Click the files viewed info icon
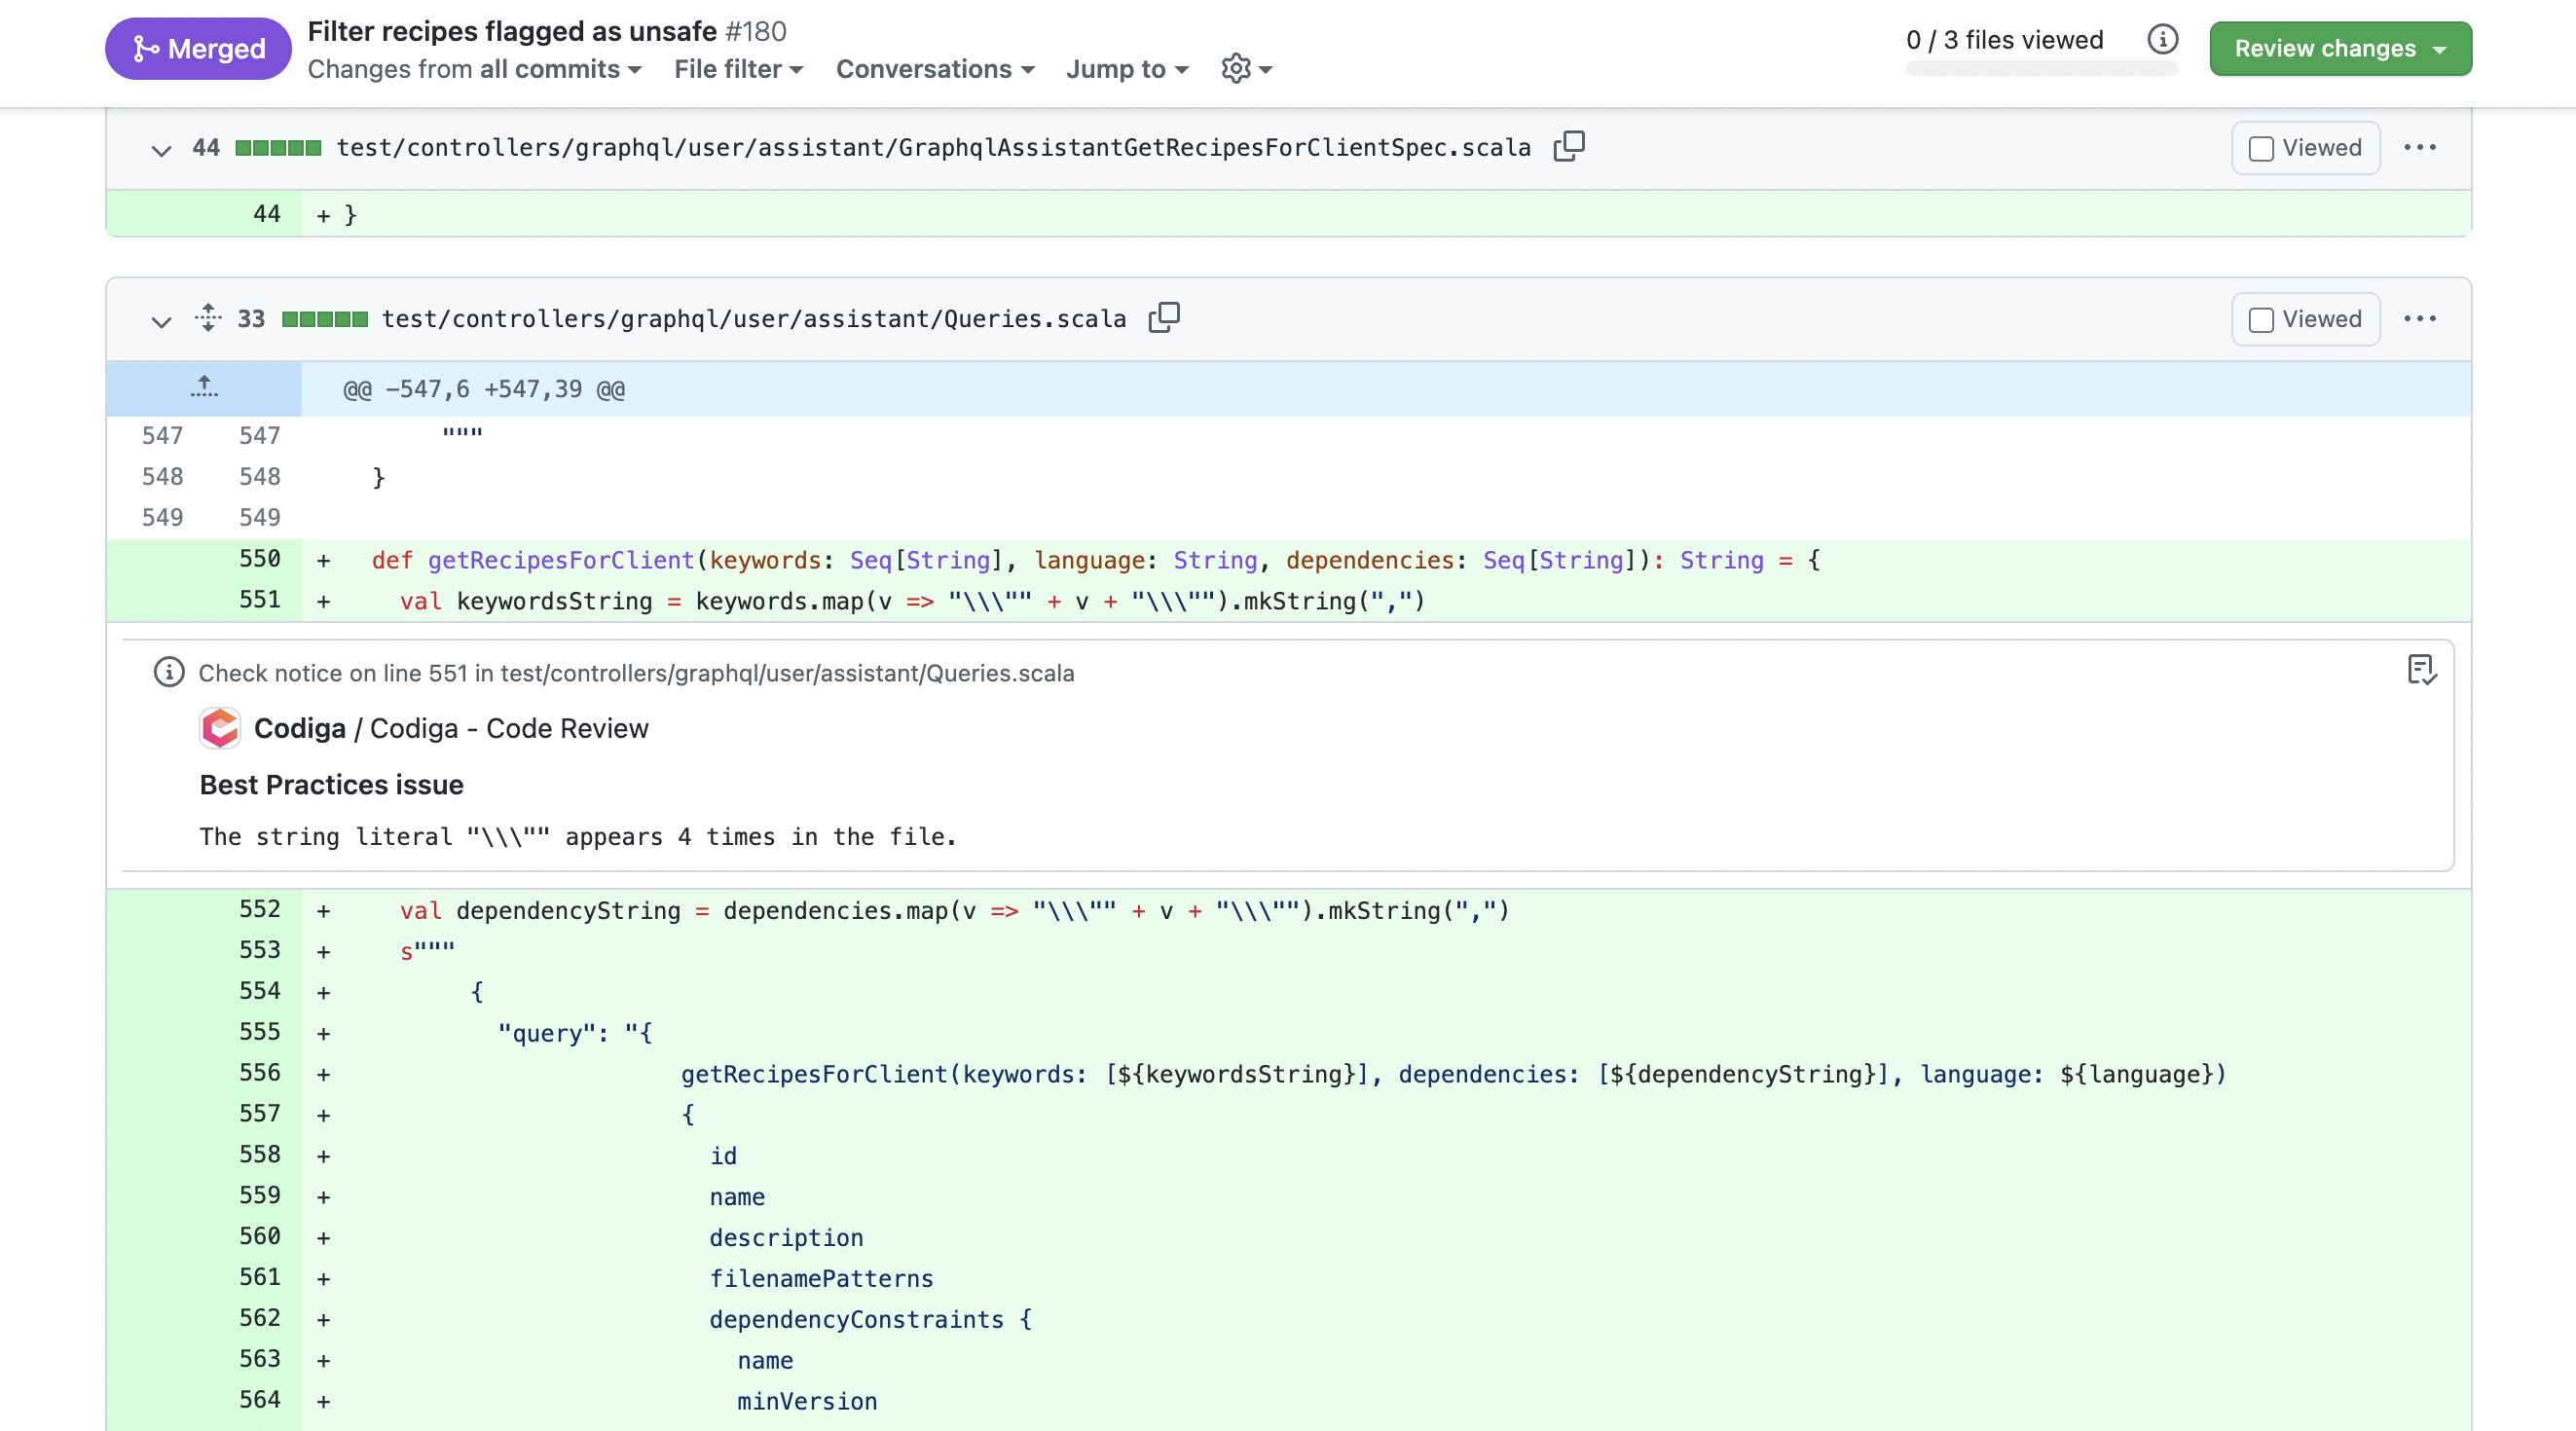The height and width of the screenshot is (1431, 2576). pos(2162,40)
